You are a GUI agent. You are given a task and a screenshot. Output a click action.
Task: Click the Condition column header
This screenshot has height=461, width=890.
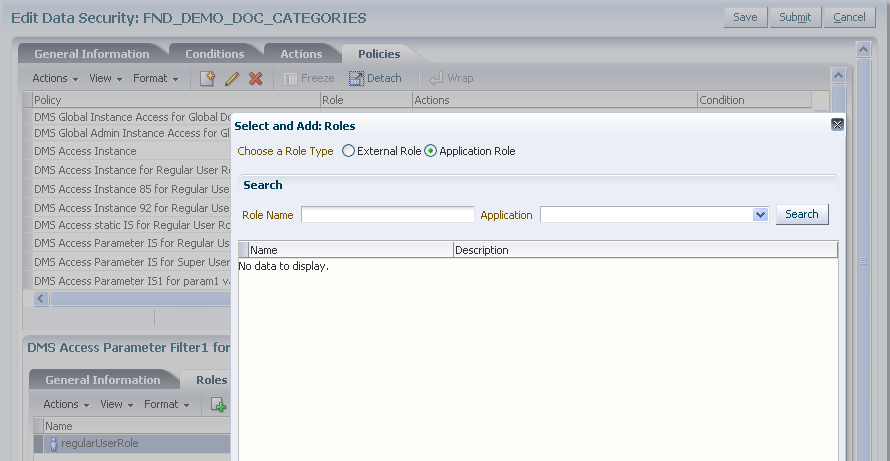coord(755,100)
